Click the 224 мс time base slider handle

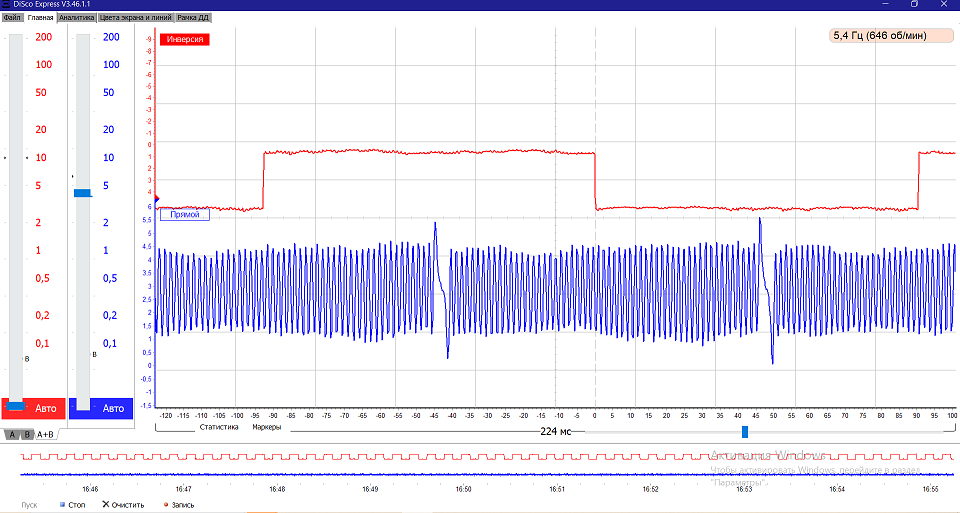click(x=745, y=432)
